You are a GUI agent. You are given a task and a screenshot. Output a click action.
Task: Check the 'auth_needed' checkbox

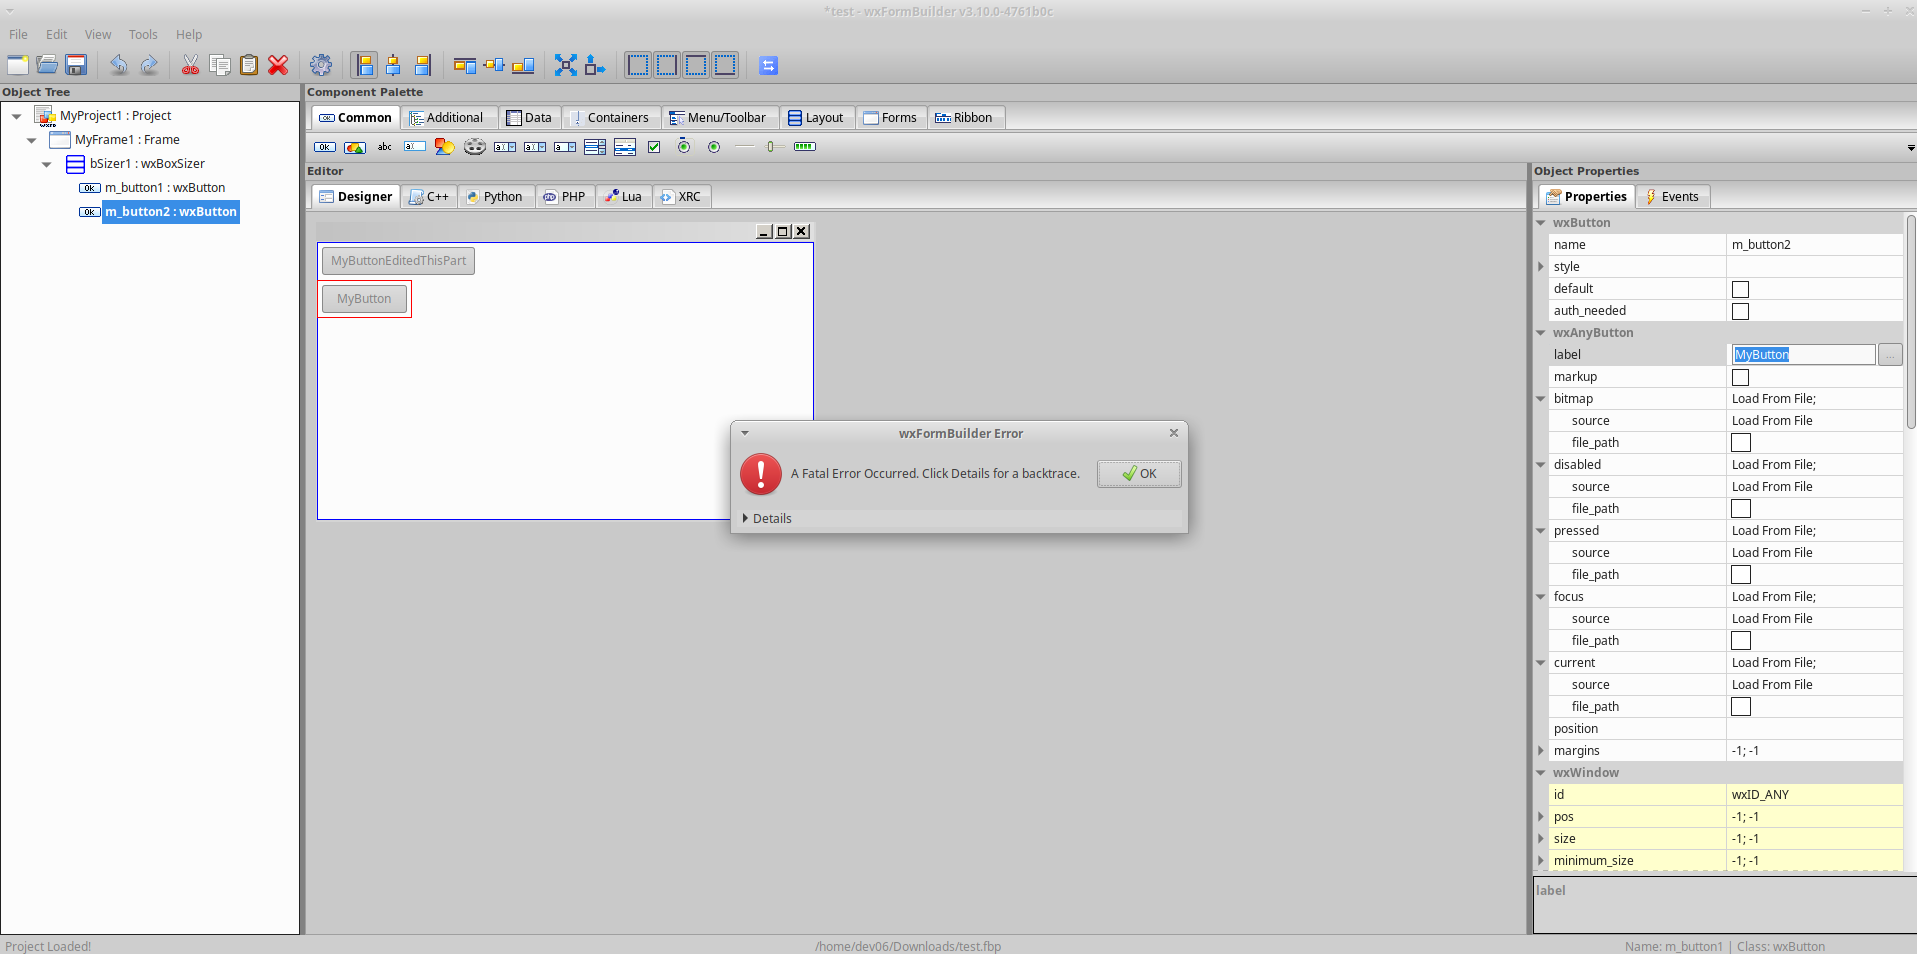pos(1741,311)
